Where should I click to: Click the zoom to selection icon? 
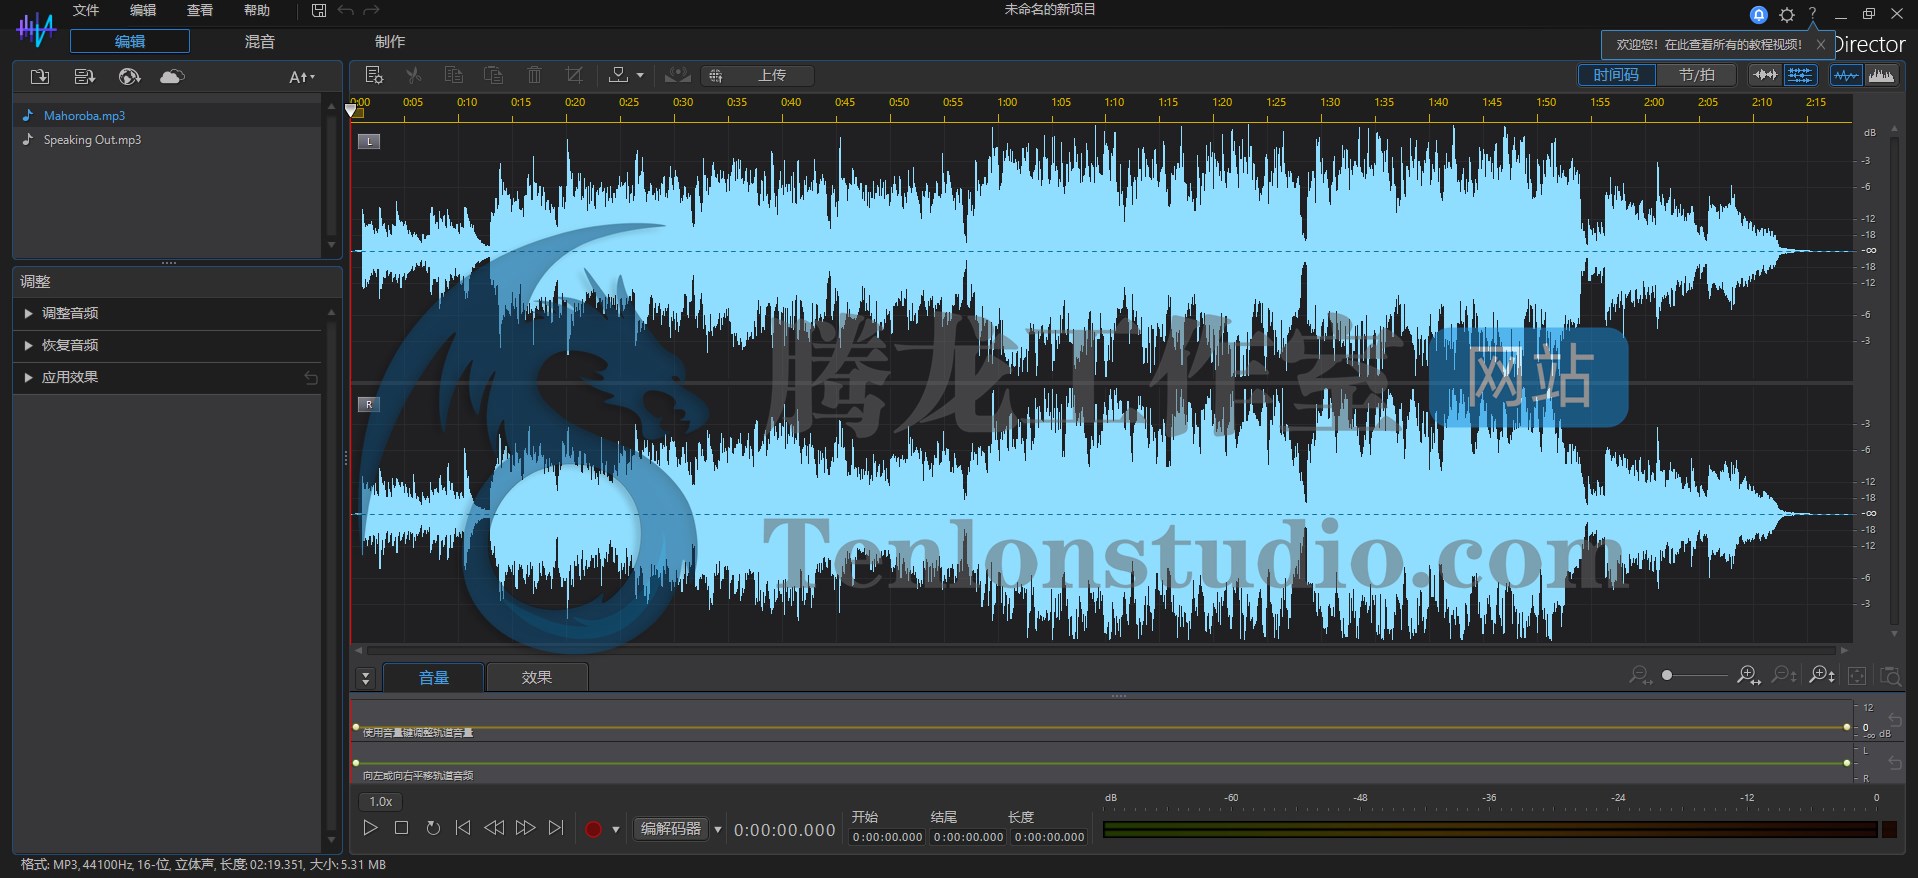[1890, 676]
